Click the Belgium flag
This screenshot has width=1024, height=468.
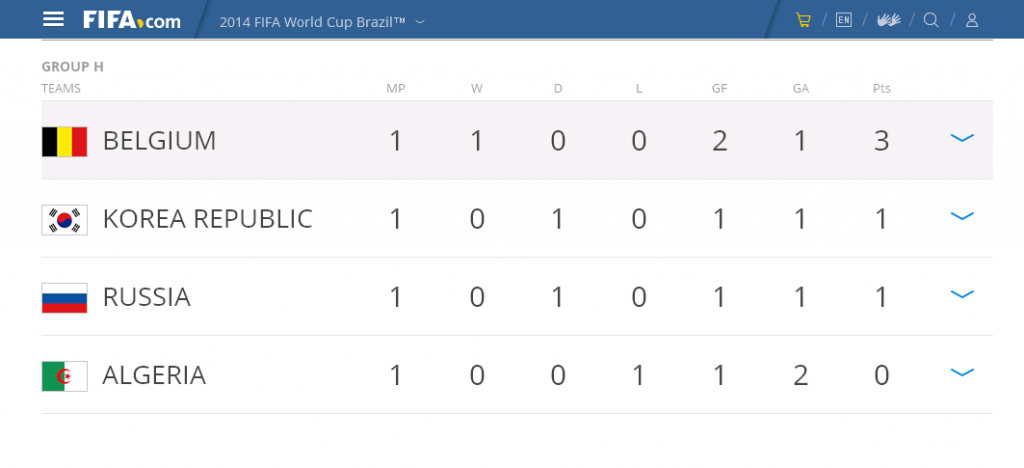tap(65, 142)
